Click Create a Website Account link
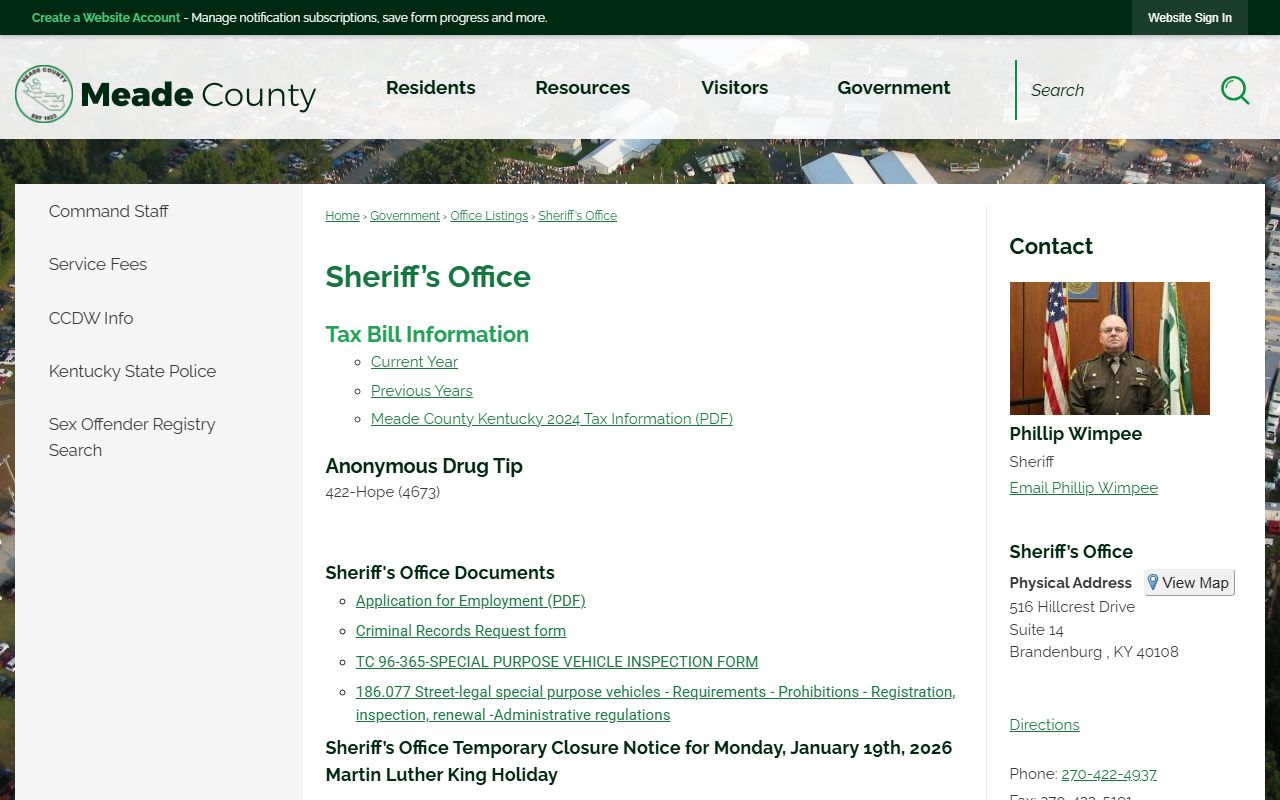 click(106, 18)
